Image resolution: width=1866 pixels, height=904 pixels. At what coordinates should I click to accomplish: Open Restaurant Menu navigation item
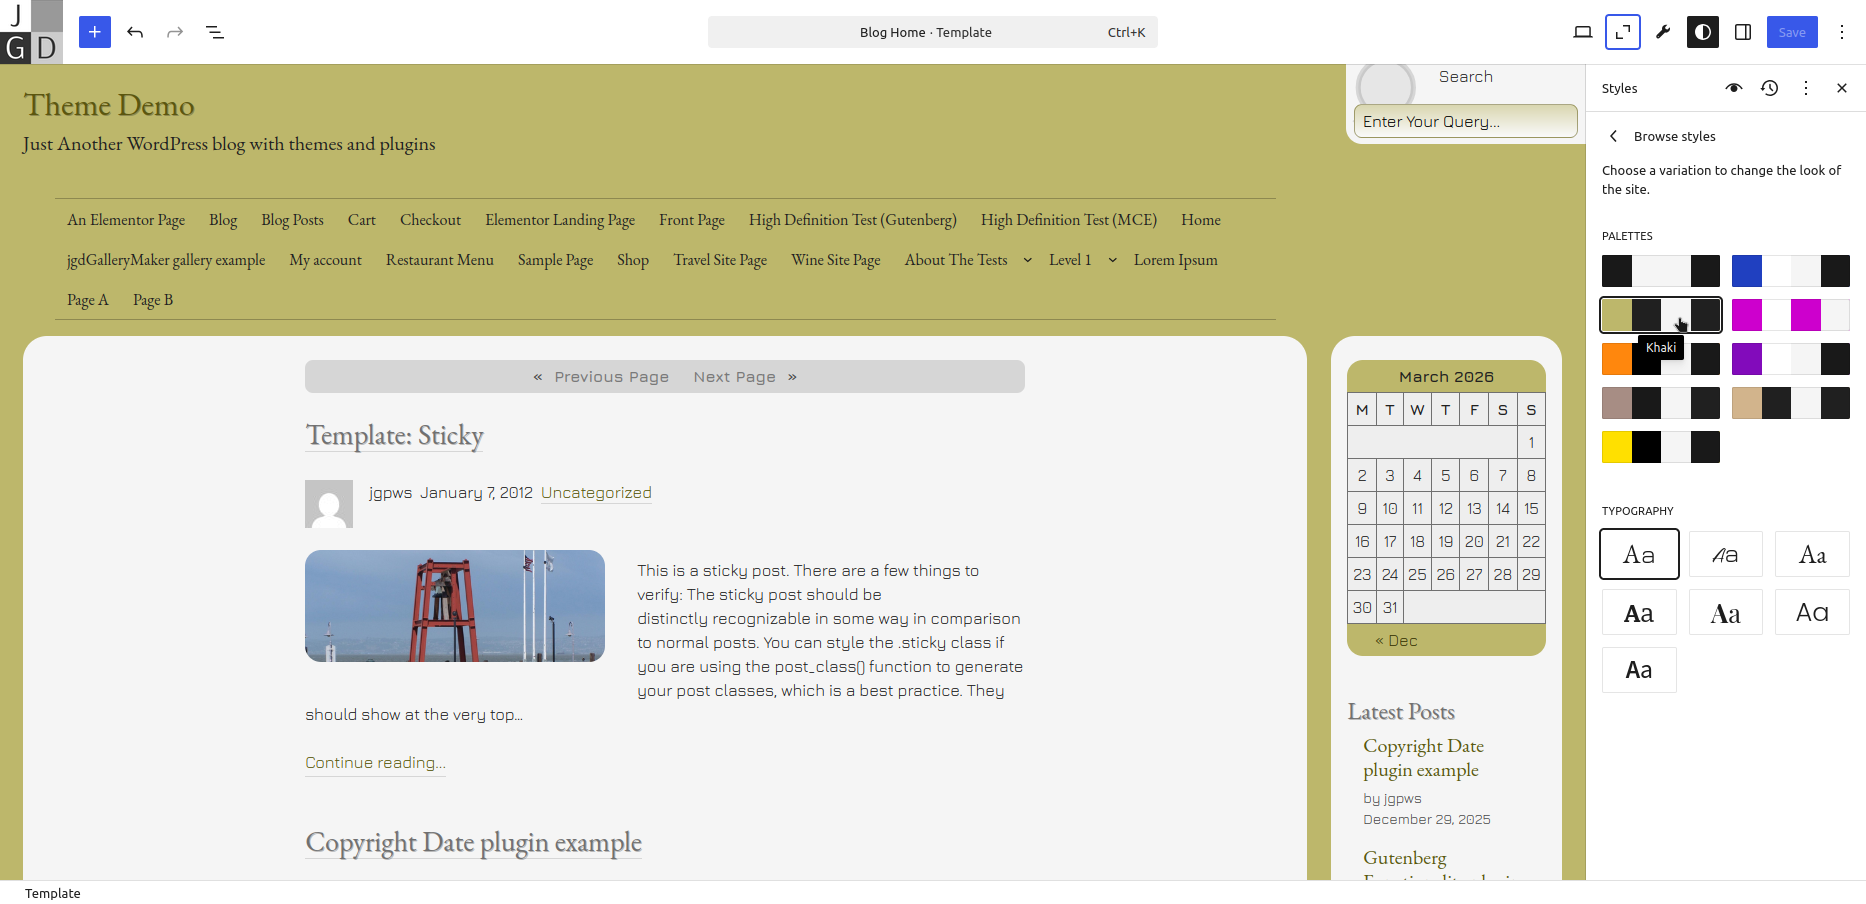coord(439,260)
